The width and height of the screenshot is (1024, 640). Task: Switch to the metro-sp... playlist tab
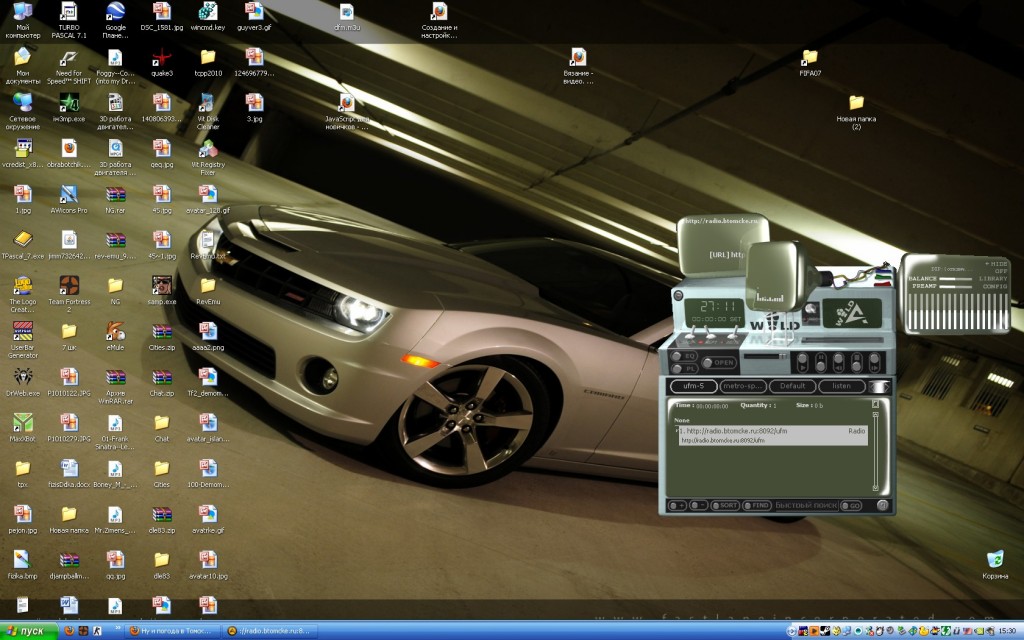pos(741,386)
